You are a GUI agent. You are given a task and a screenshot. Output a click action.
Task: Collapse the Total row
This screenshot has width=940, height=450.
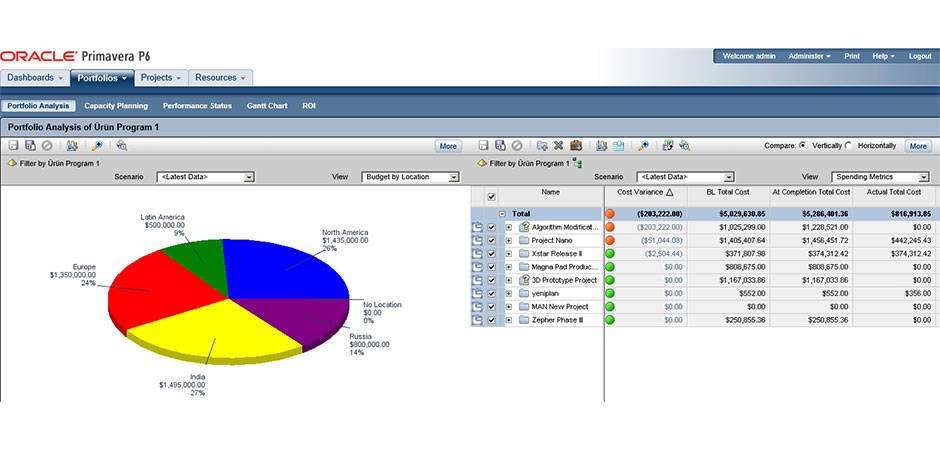pos(502,213)
